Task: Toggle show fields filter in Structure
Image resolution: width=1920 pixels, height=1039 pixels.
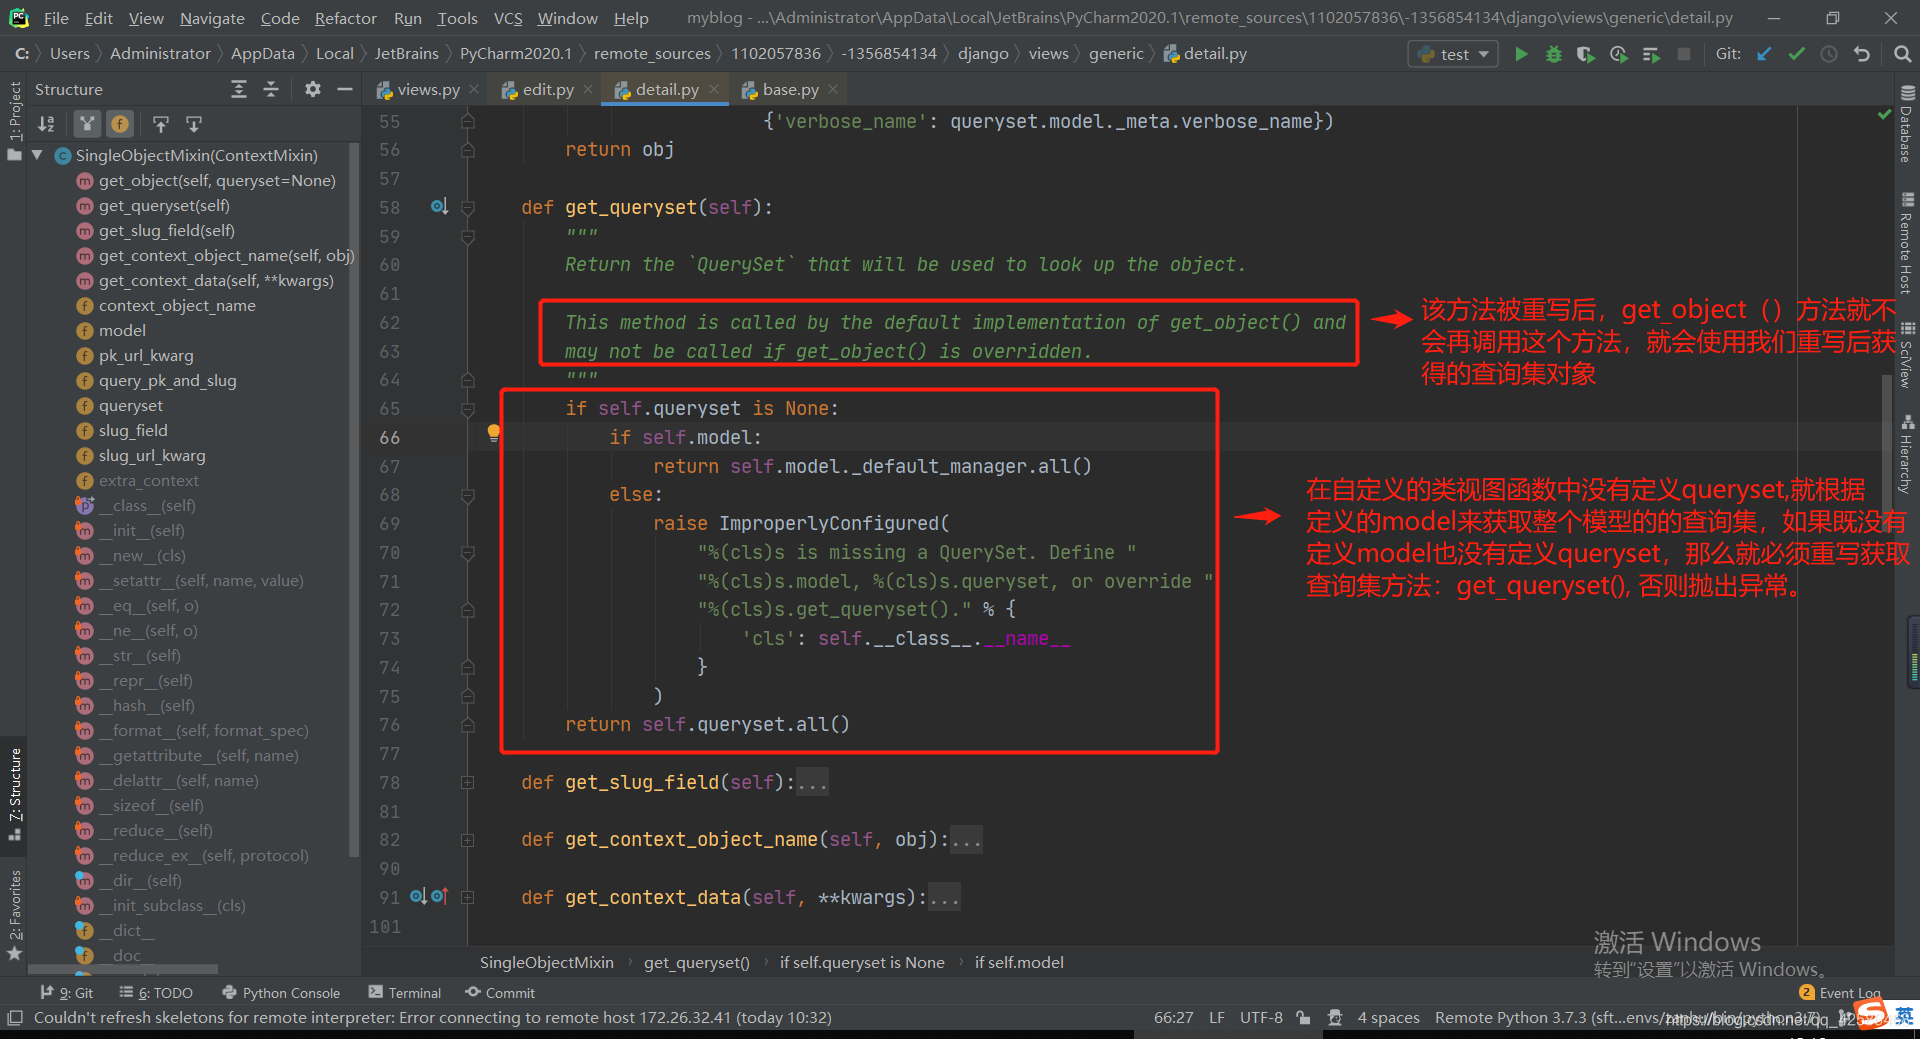Action: click(120, 124)
